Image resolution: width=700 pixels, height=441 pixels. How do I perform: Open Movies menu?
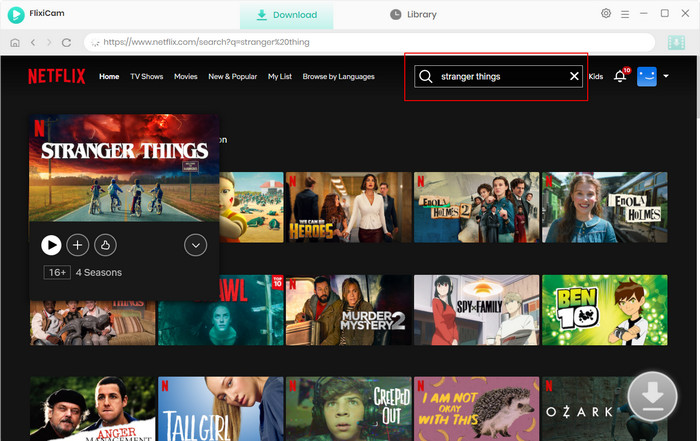(x=186, y=77)
